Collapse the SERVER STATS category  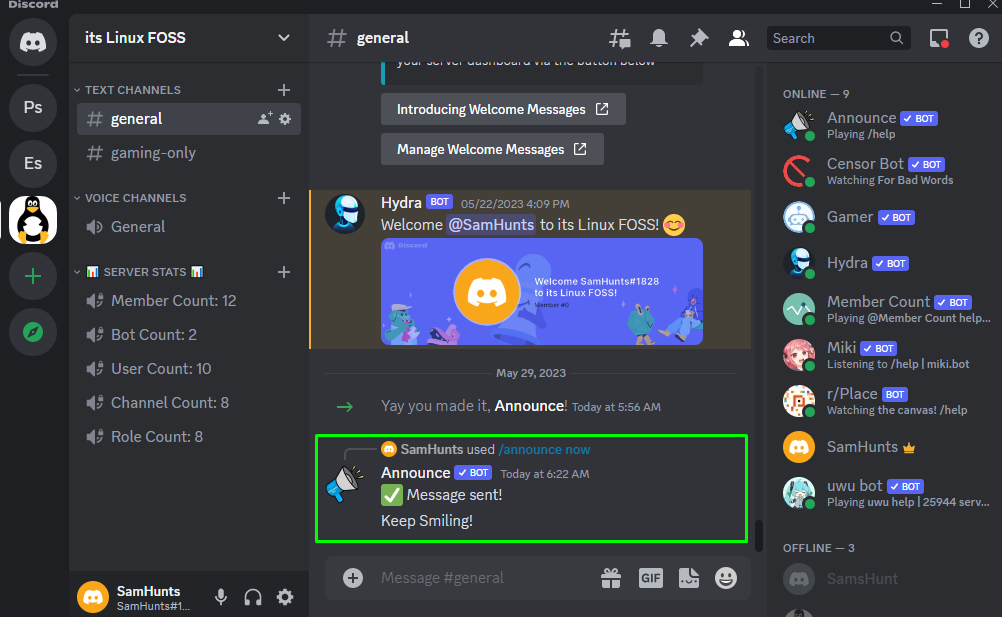tap(139, 272)
